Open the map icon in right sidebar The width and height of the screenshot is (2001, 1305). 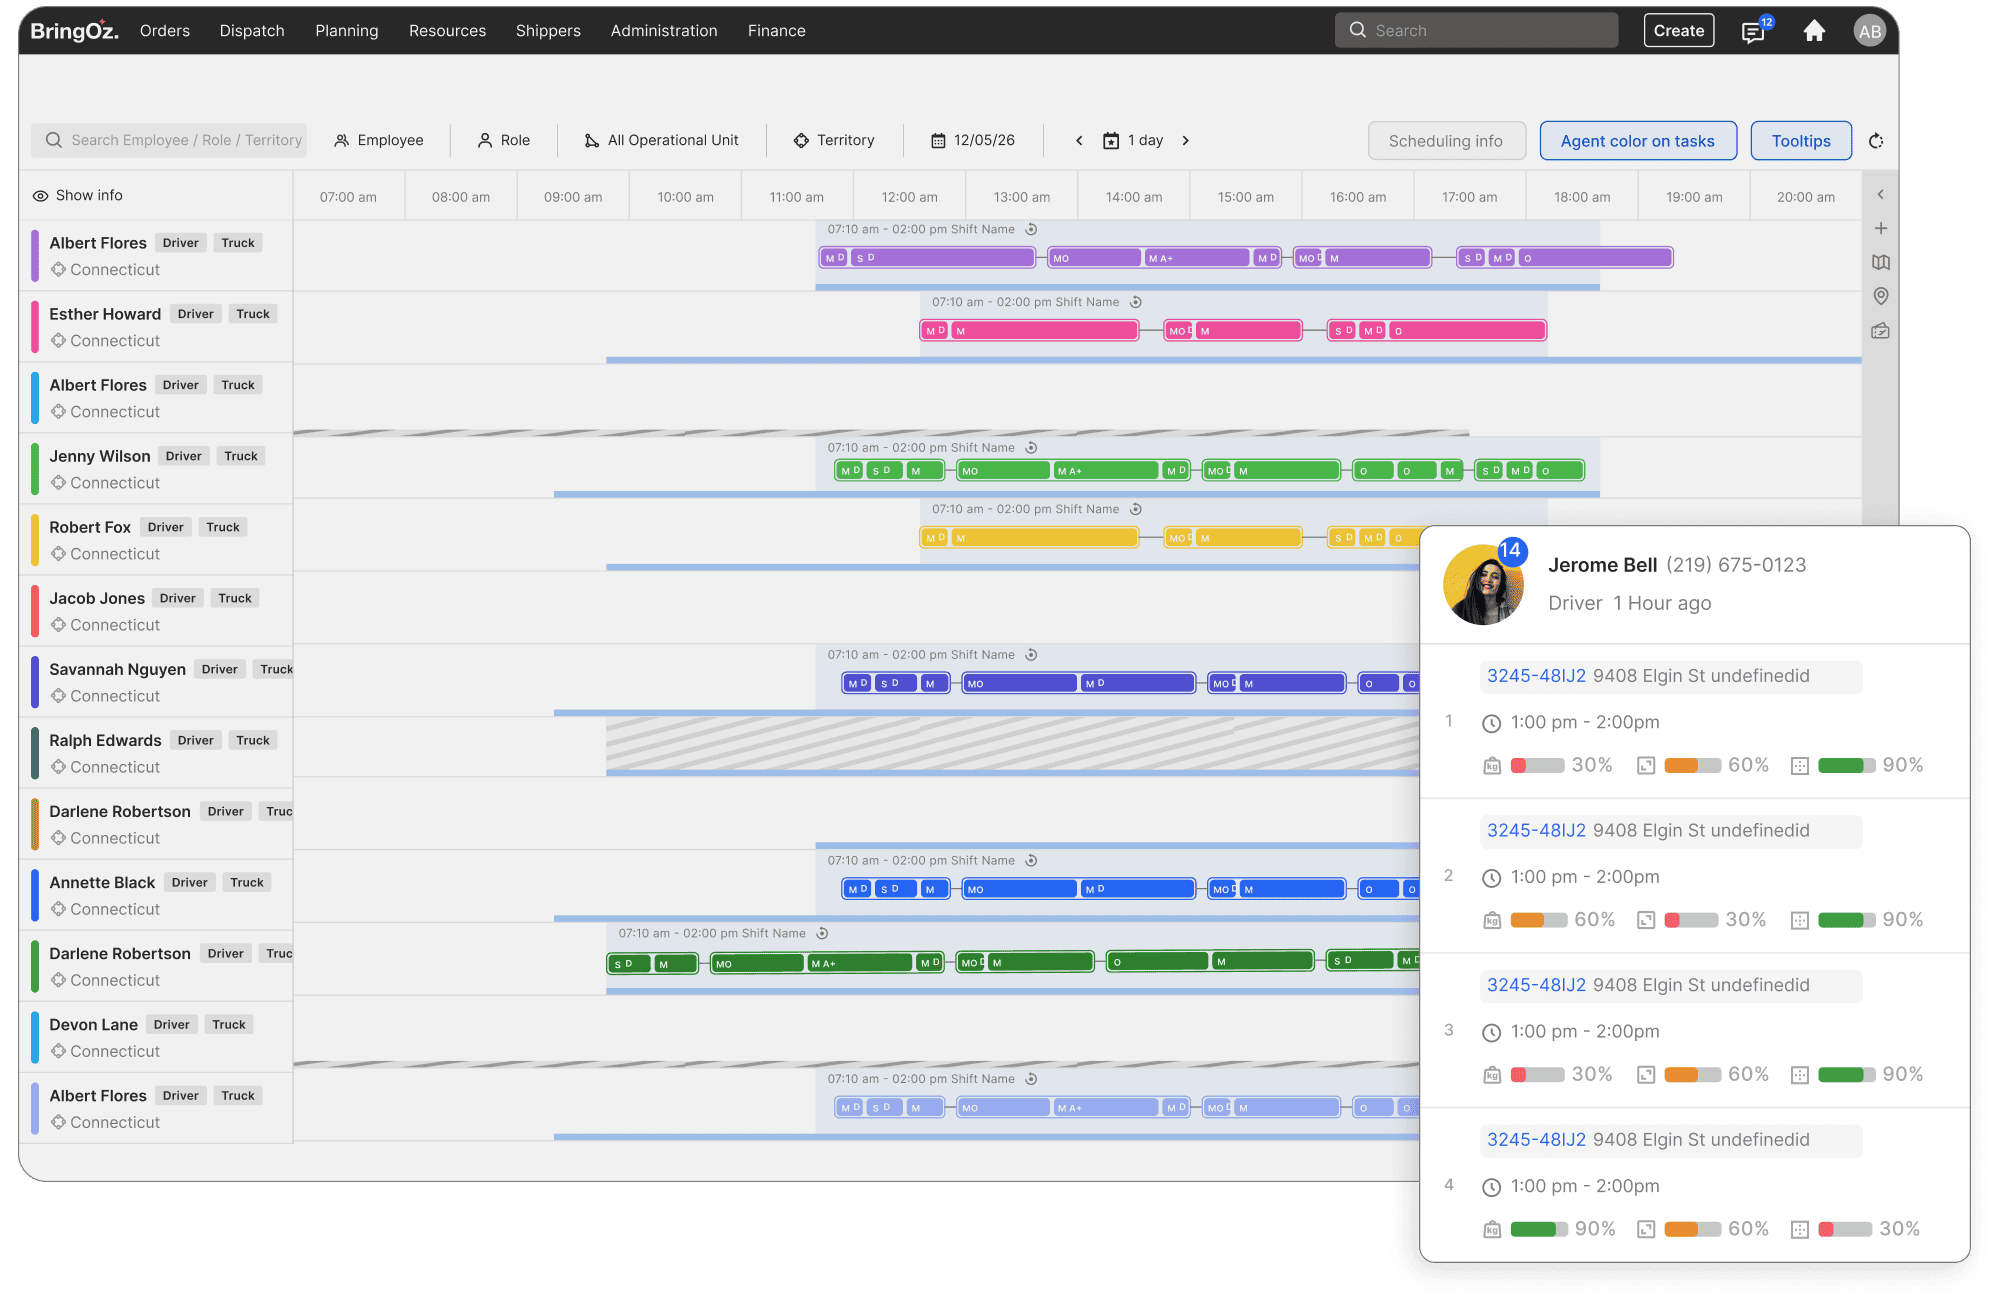[x=1881, y=262]
